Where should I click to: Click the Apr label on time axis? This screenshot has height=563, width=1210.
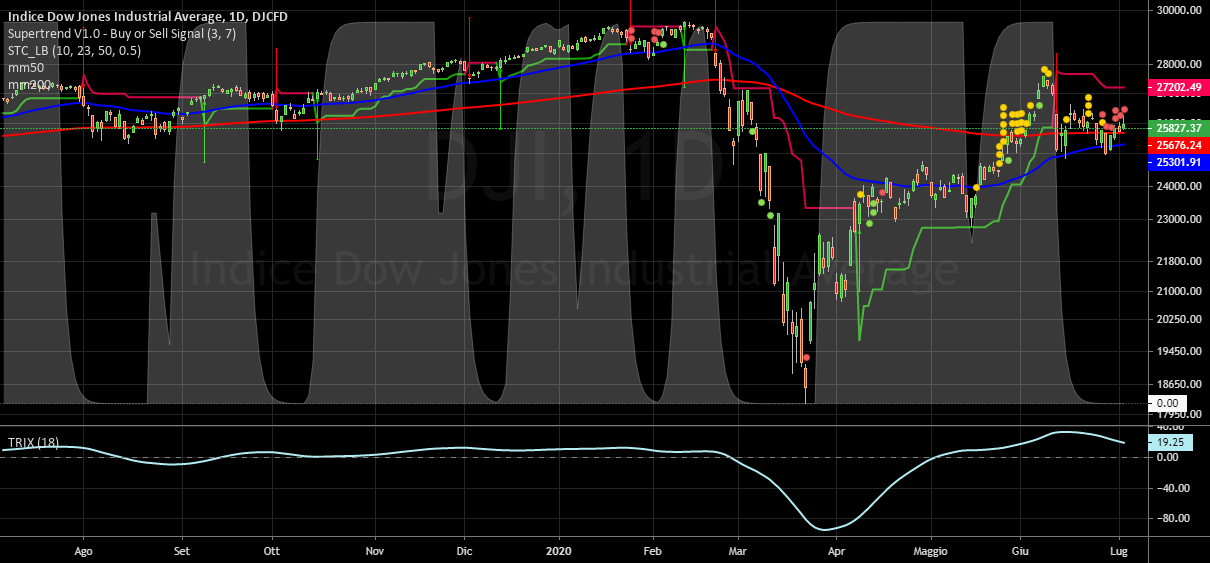pos(837,550)
